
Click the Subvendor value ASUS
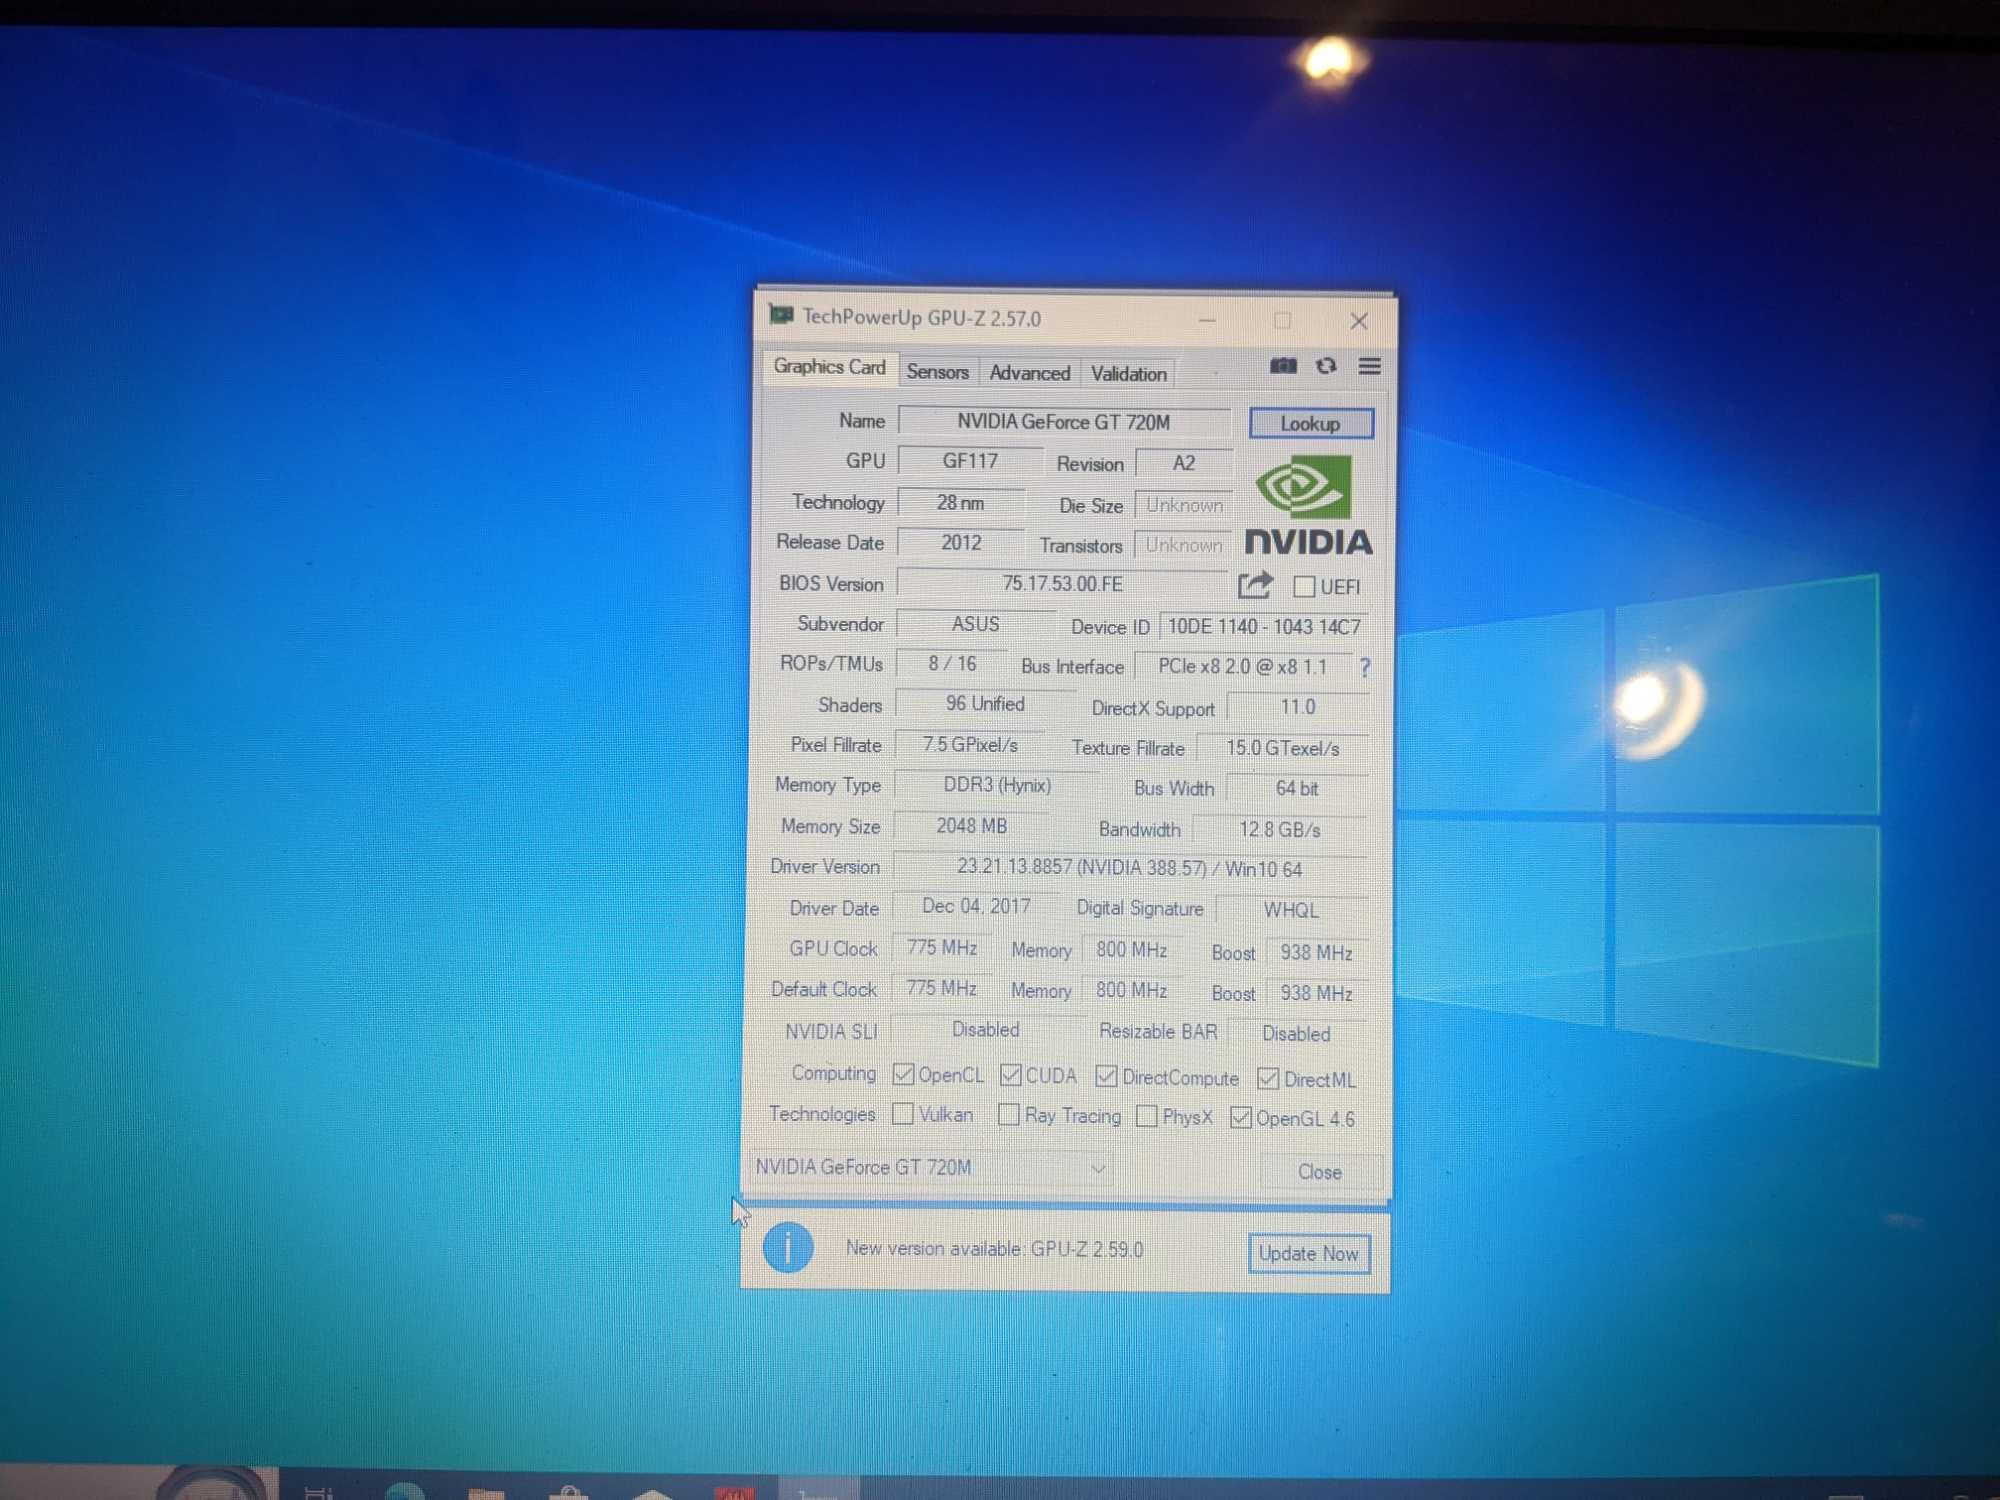pos(975,624)
